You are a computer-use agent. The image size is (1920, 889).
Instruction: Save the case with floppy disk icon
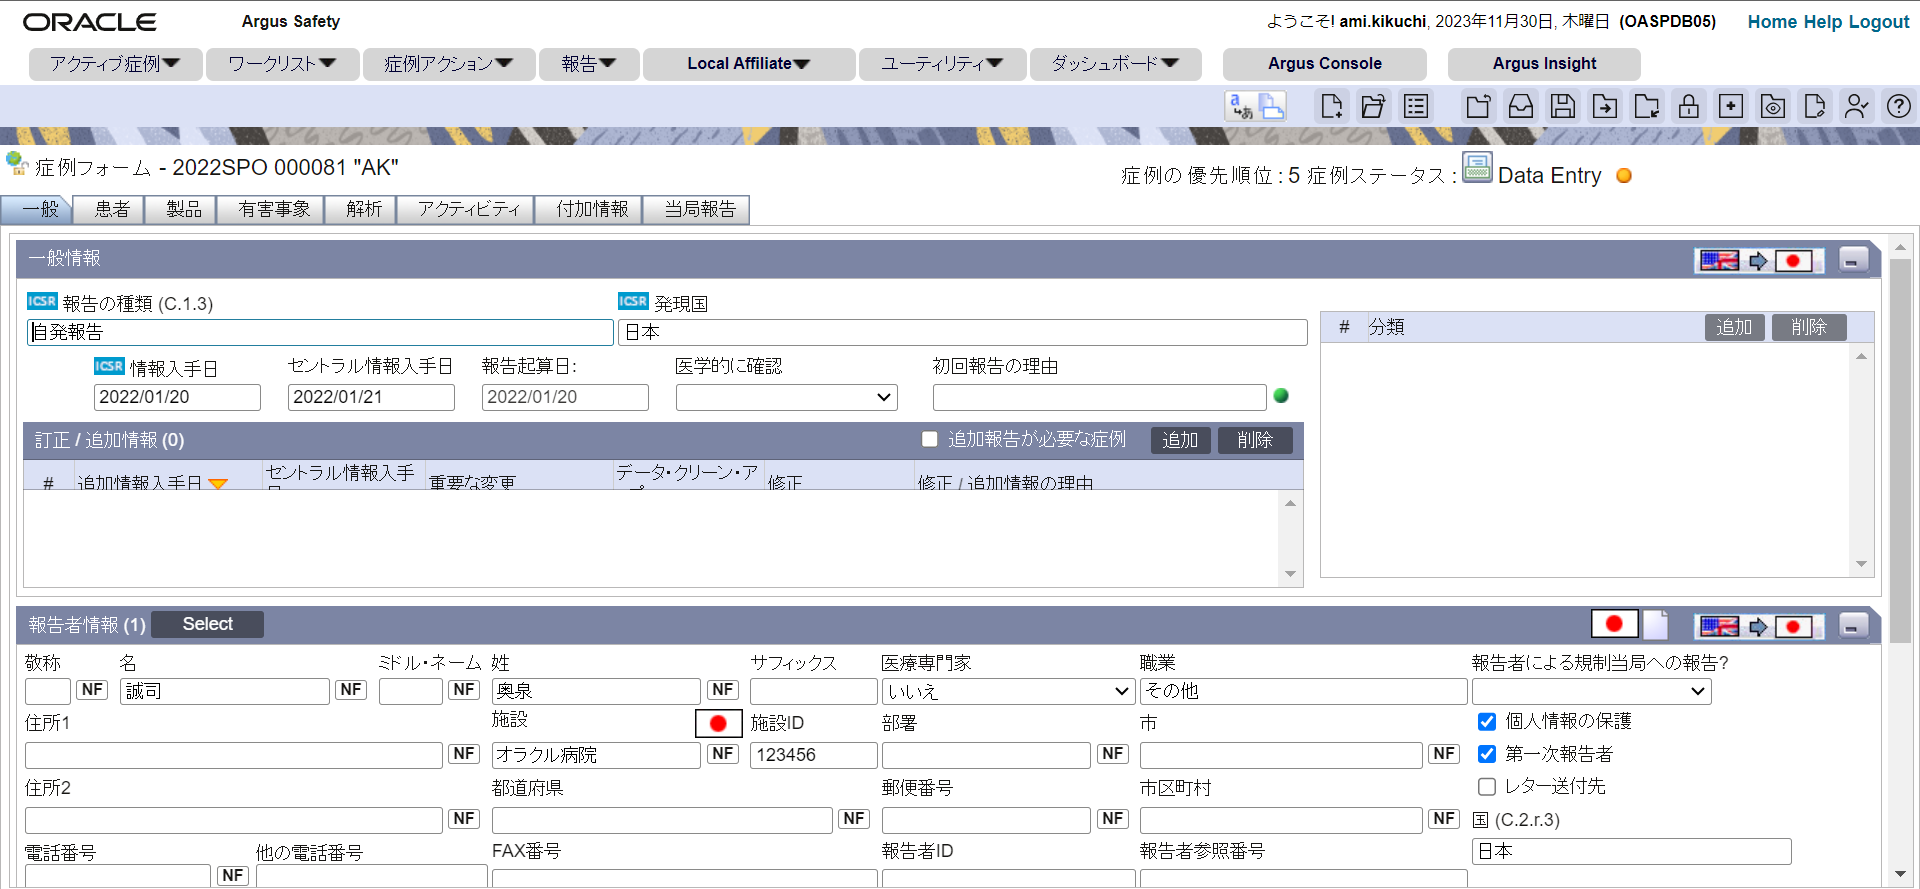click(x=1563, y=106)
